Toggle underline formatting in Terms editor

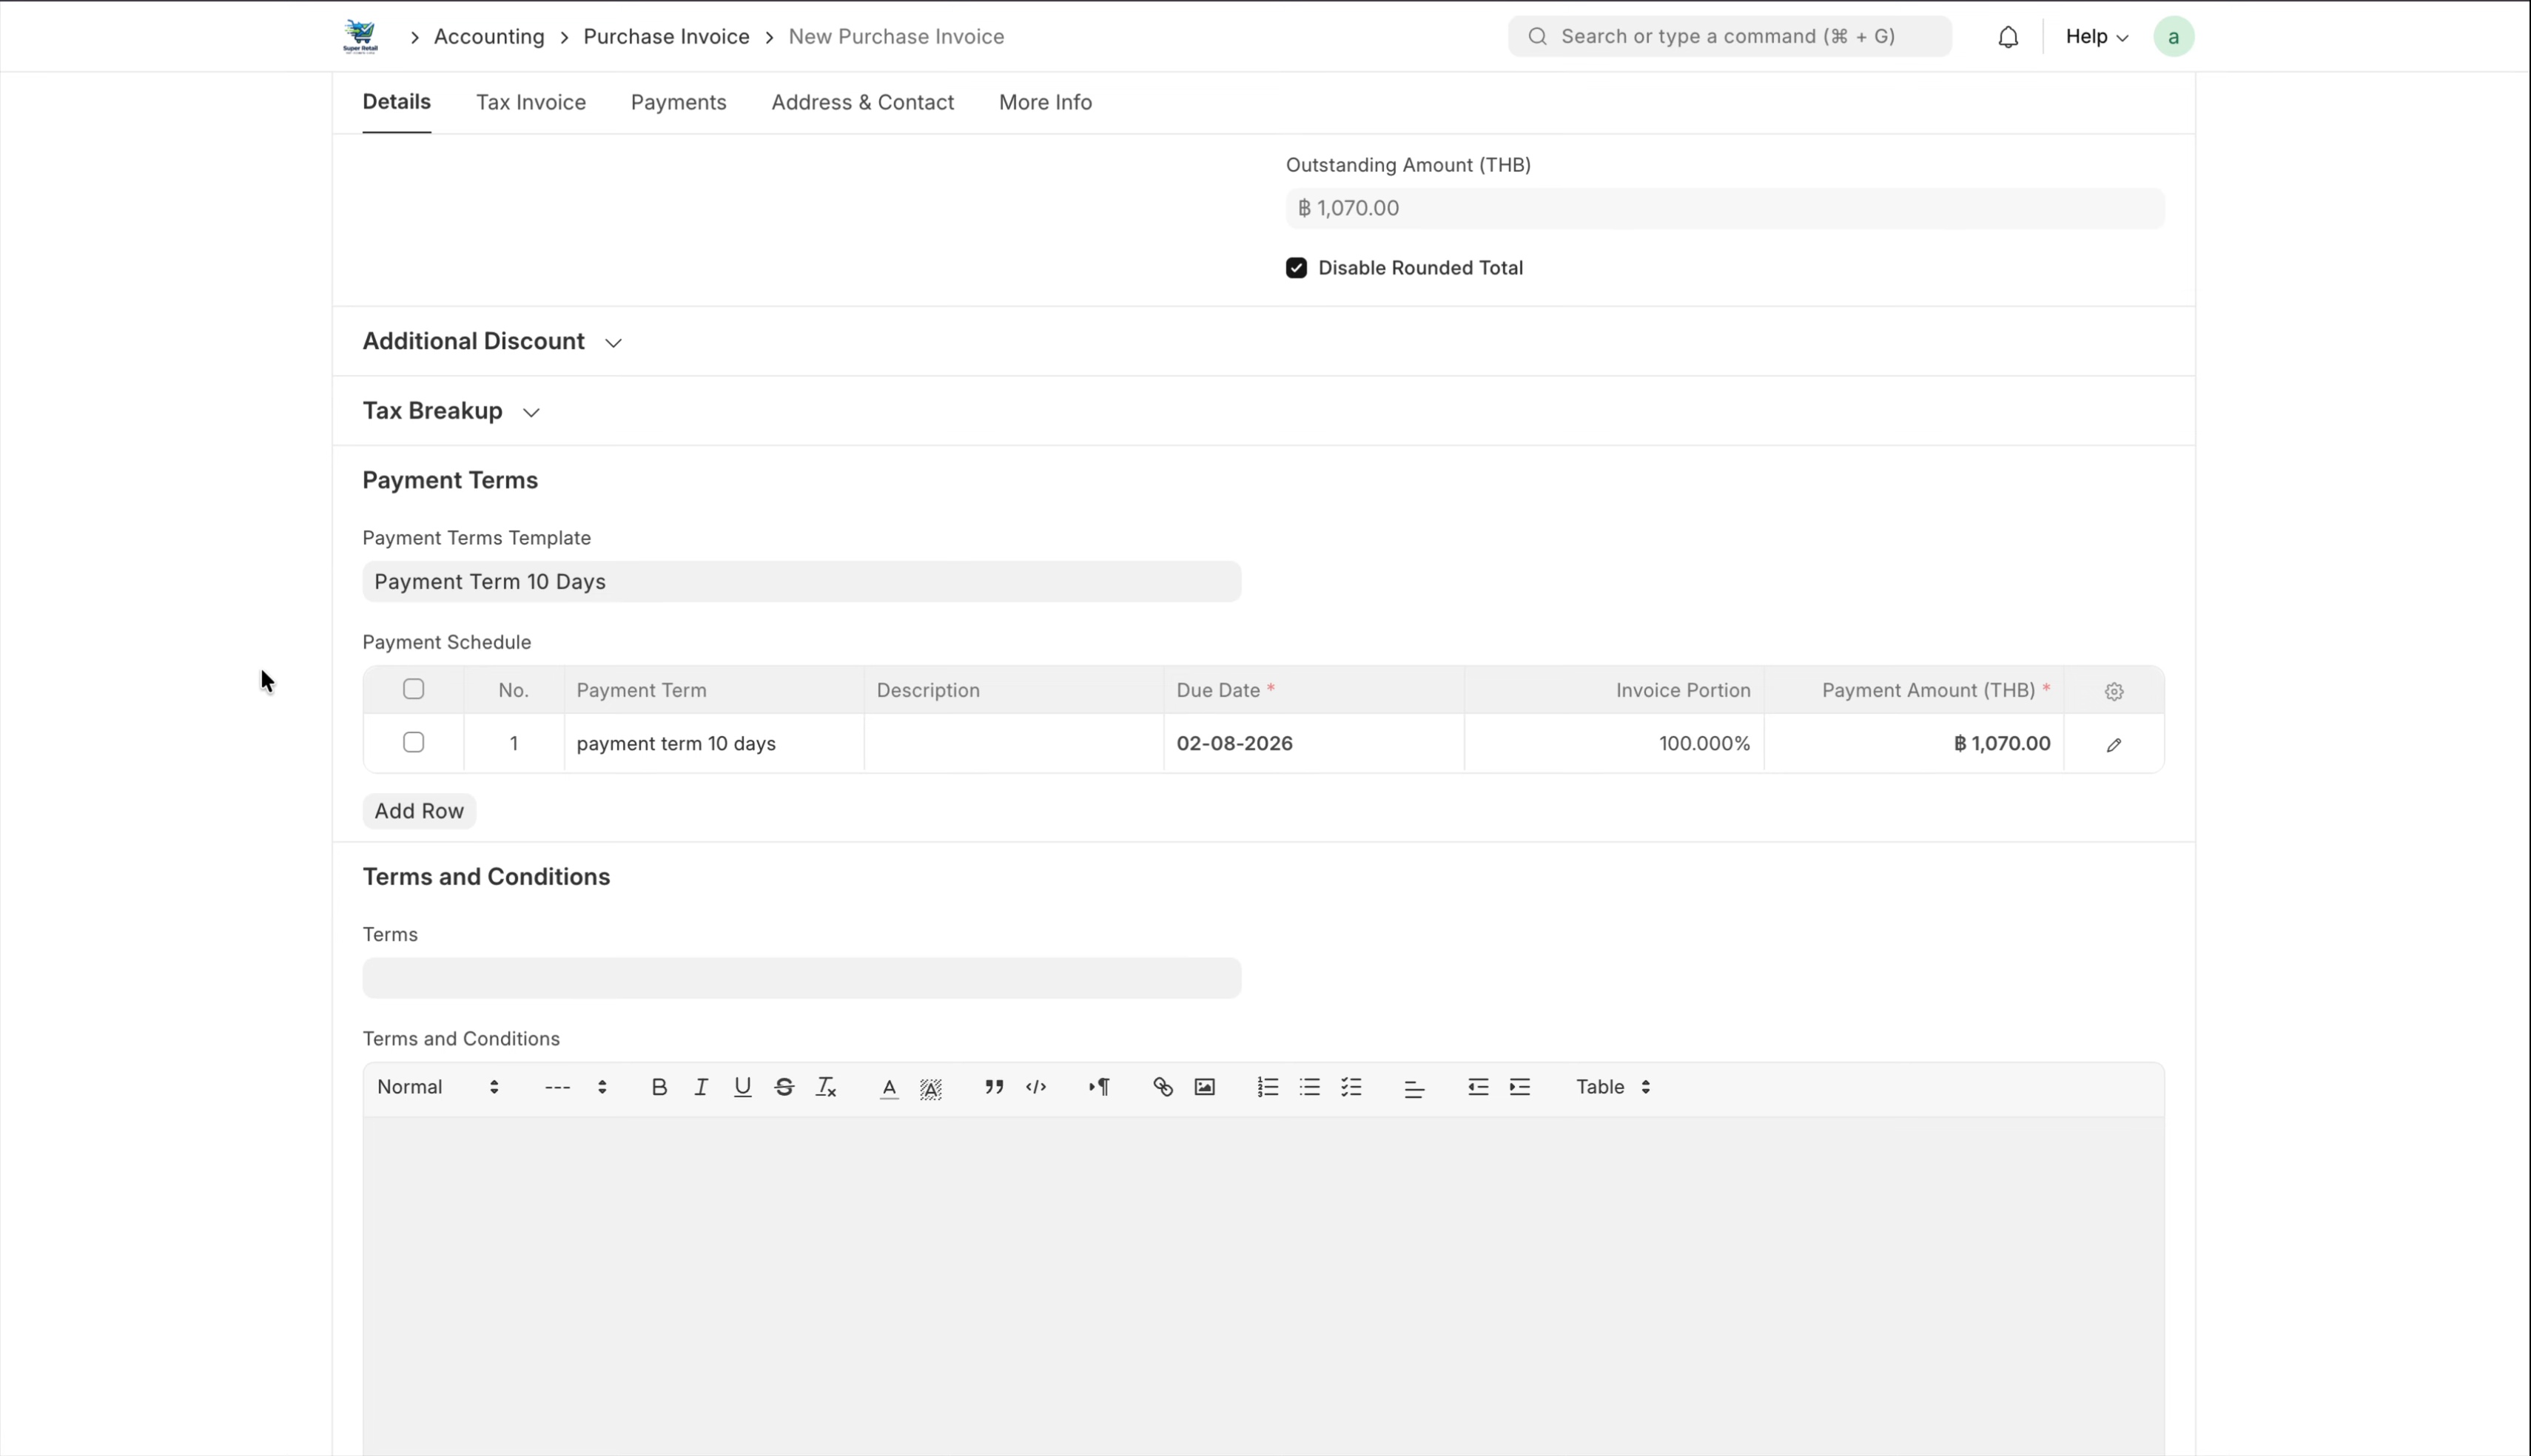pos(742,1087)
